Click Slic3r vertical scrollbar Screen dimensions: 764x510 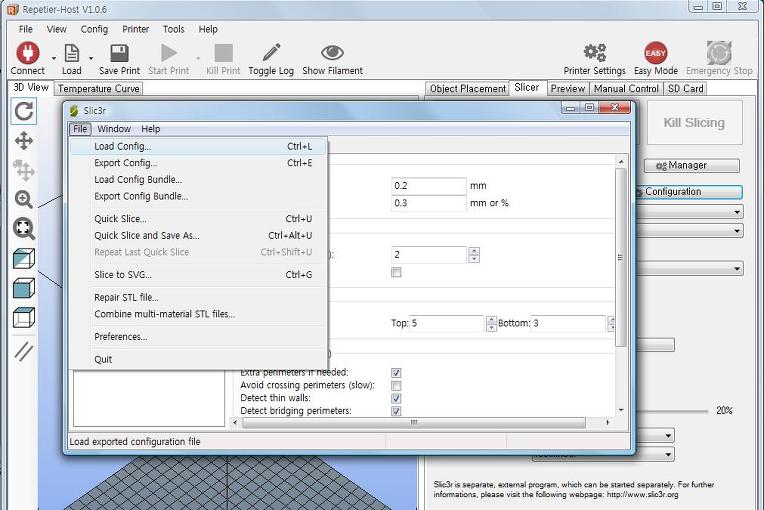coord(620,257)
